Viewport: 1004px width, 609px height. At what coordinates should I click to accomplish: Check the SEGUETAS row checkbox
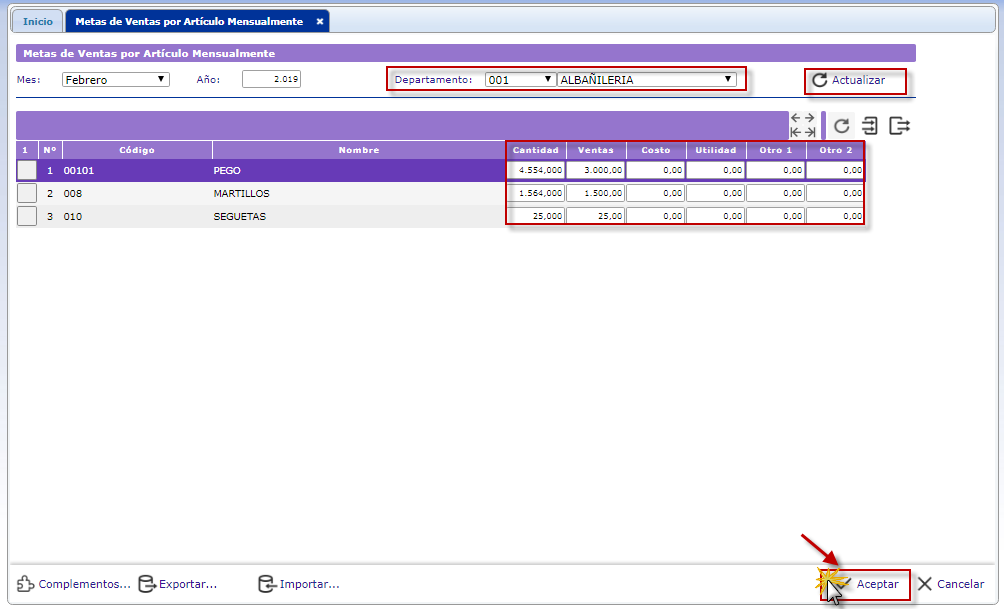27,216
